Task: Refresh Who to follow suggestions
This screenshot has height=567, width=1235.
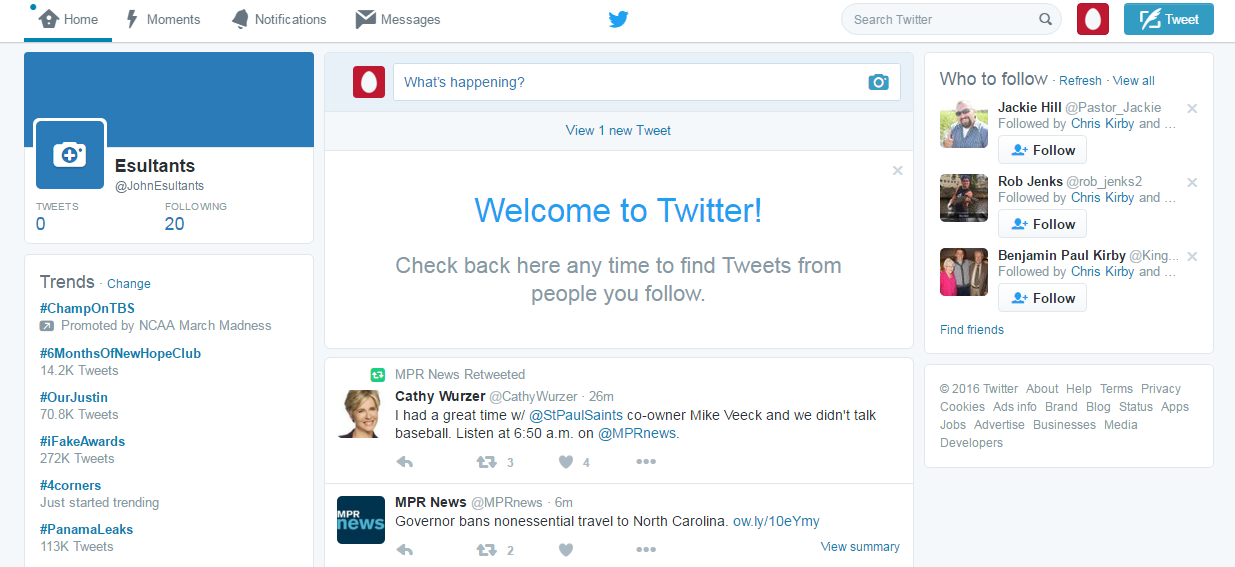Action: (1080, 81)
